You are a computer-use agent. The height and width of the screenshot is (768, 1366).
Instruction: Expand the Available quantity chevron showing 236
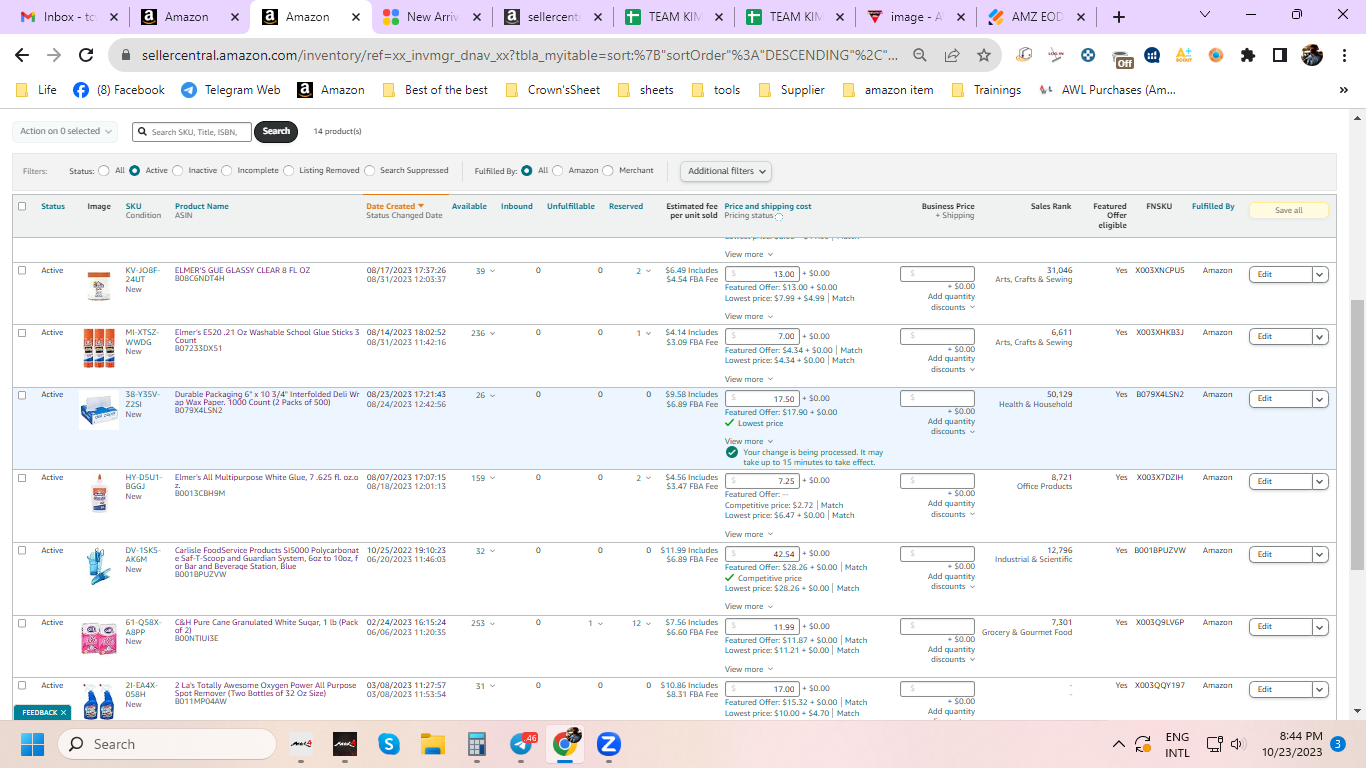click(x=492, y=334)
